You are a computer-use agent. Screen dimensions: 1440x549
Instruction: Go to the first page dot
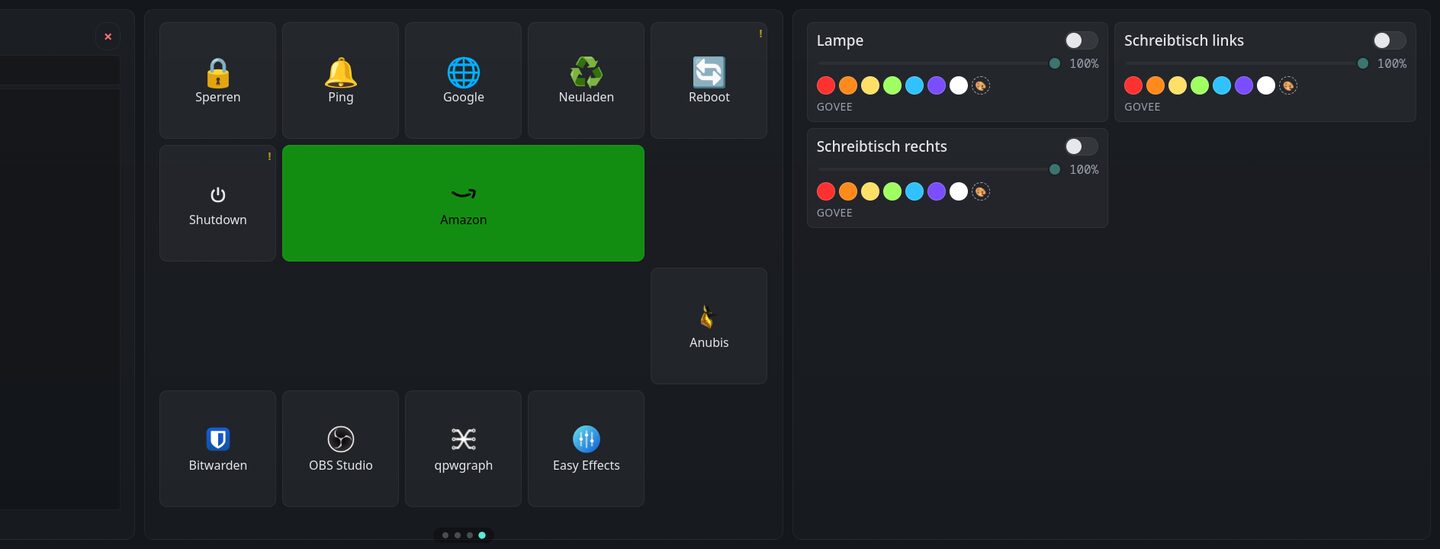coord(445,535)
